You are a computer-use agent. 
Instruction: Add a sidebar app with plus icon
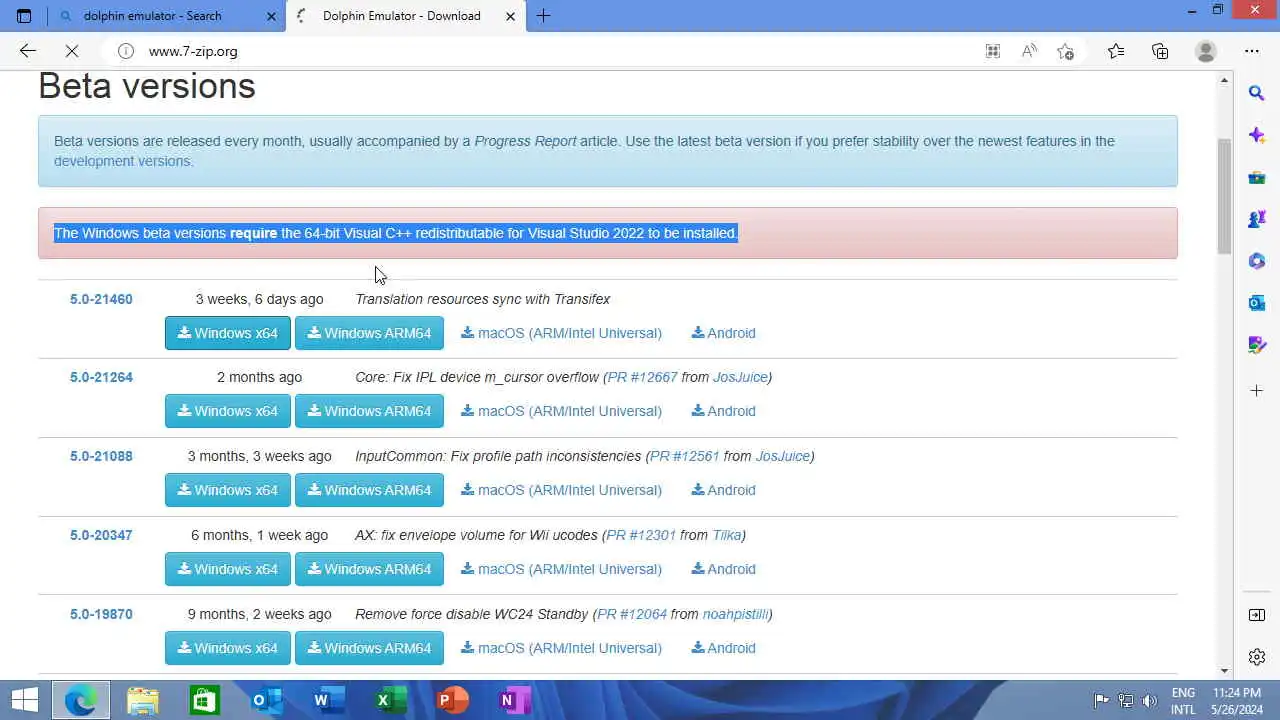[1257, 390]
